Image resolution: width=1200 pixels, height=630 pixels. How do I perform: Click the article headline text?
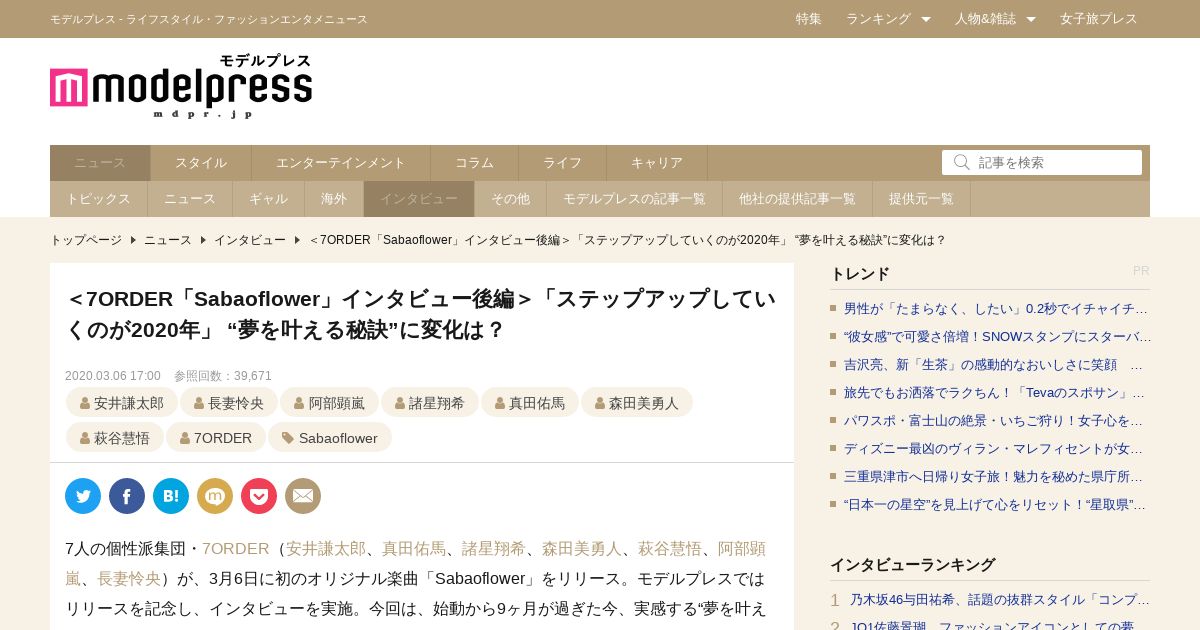[x=421, y=314]
